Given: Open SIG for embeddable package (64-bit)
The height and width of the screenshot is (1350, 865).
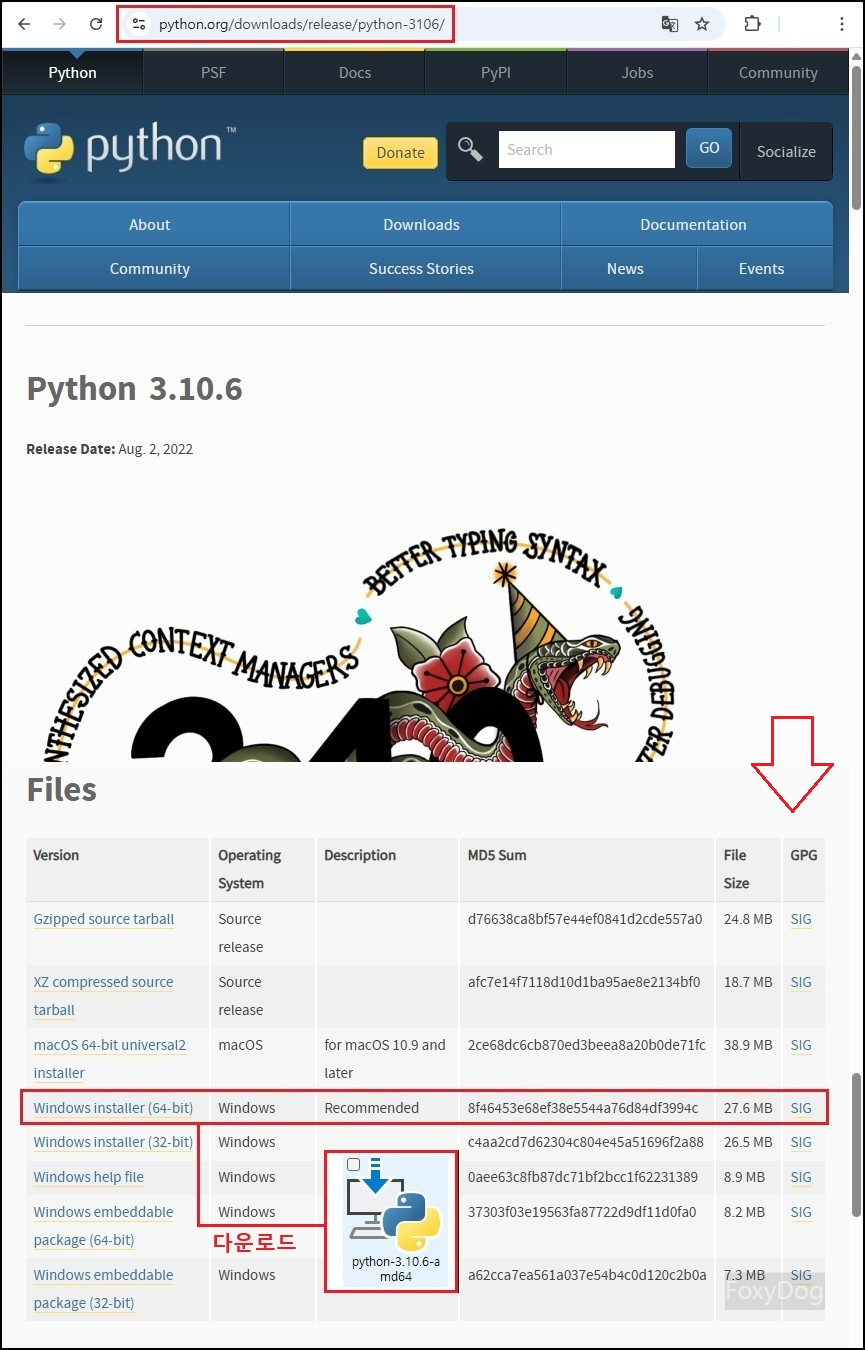Looking at the screenshot, I should click(801, 1212).
